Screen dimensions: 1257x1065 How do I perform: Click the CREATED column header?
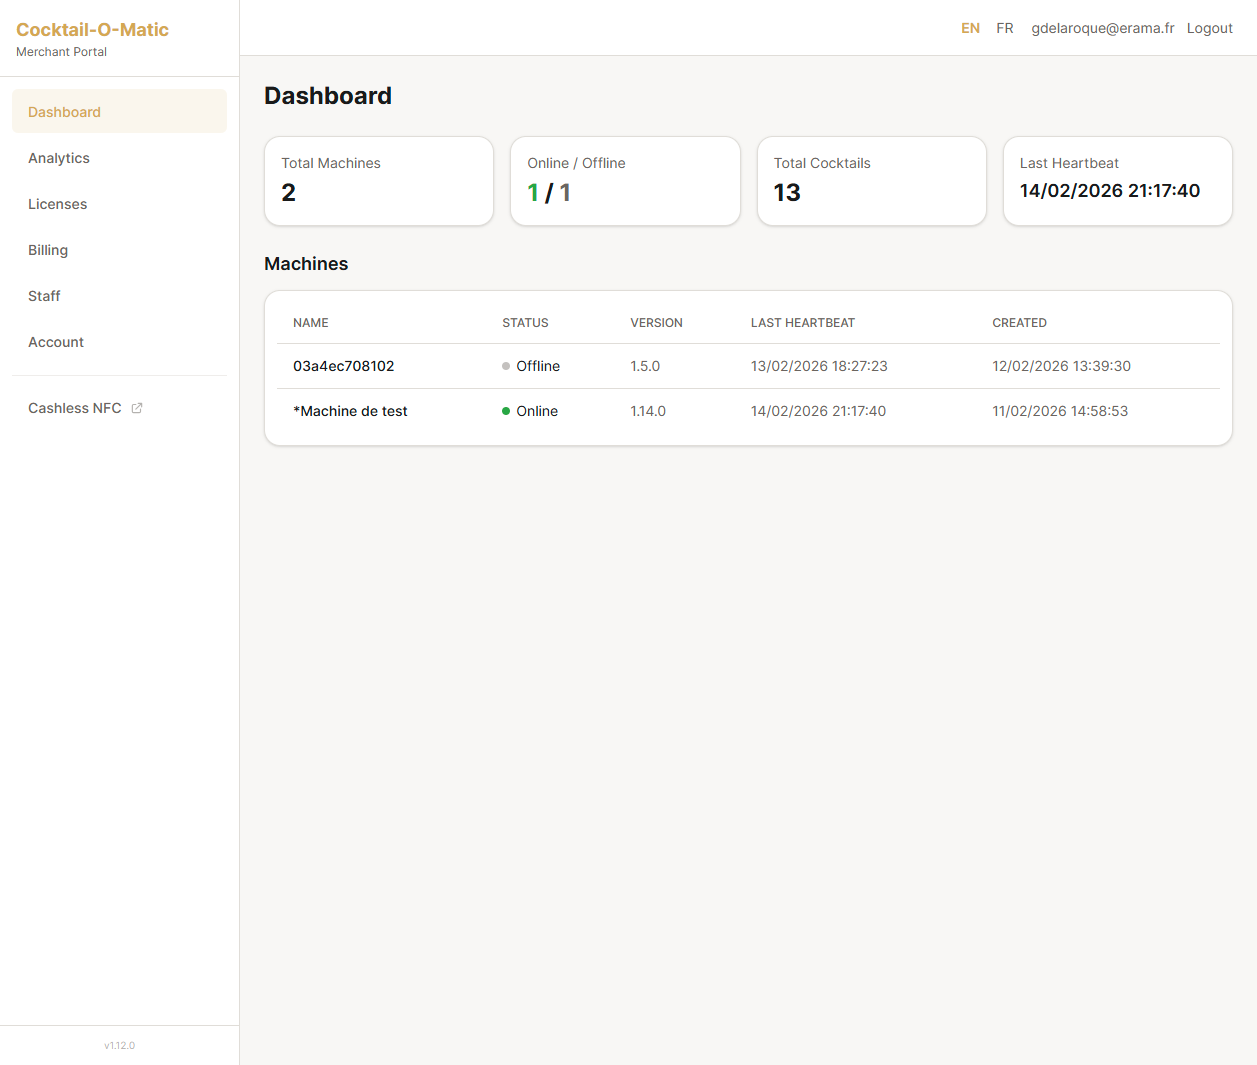pyautogui.click(x=1019, y=323)
